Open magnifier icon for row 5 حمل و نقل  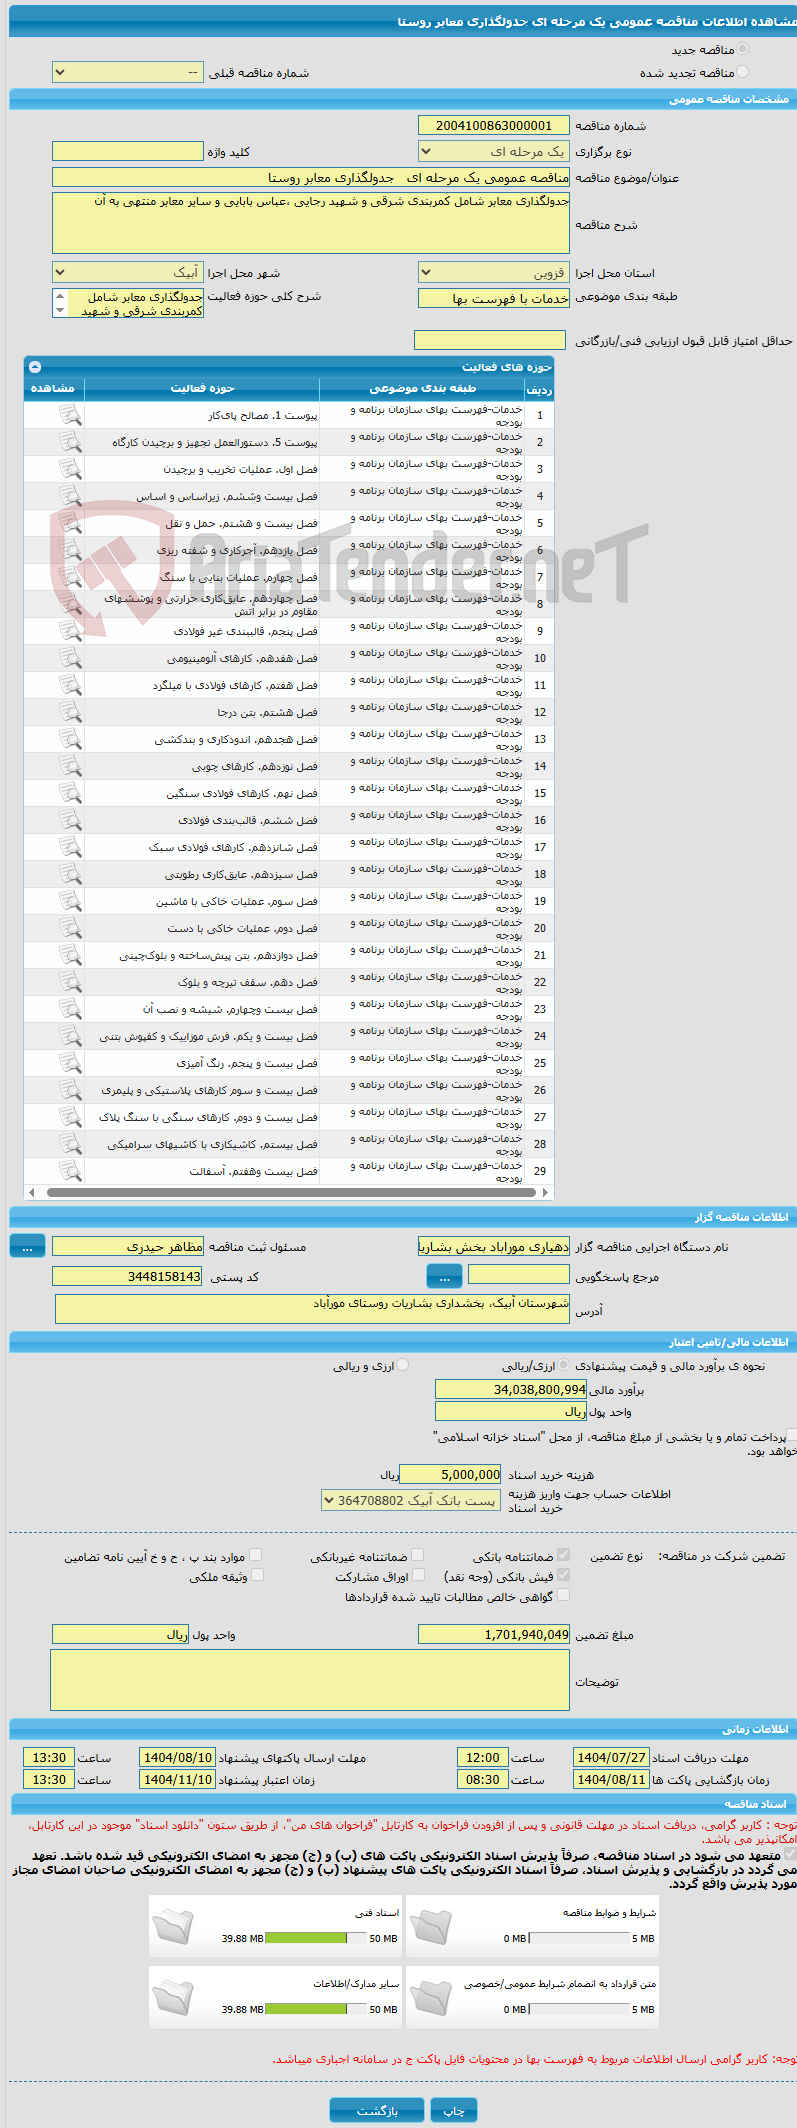coord(70,523)
